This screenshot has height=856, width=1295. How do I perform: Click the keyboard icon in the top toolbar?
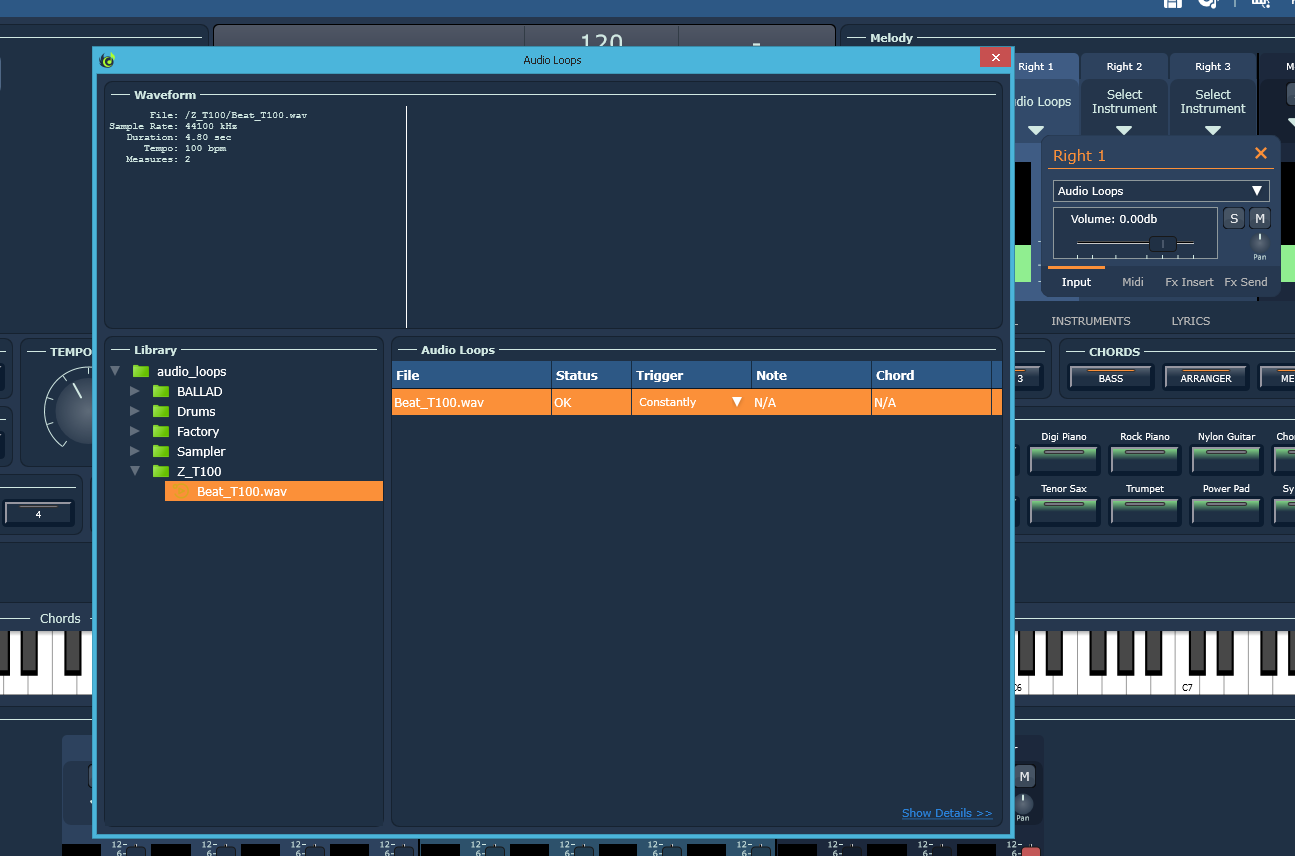tap(1260, 3)
